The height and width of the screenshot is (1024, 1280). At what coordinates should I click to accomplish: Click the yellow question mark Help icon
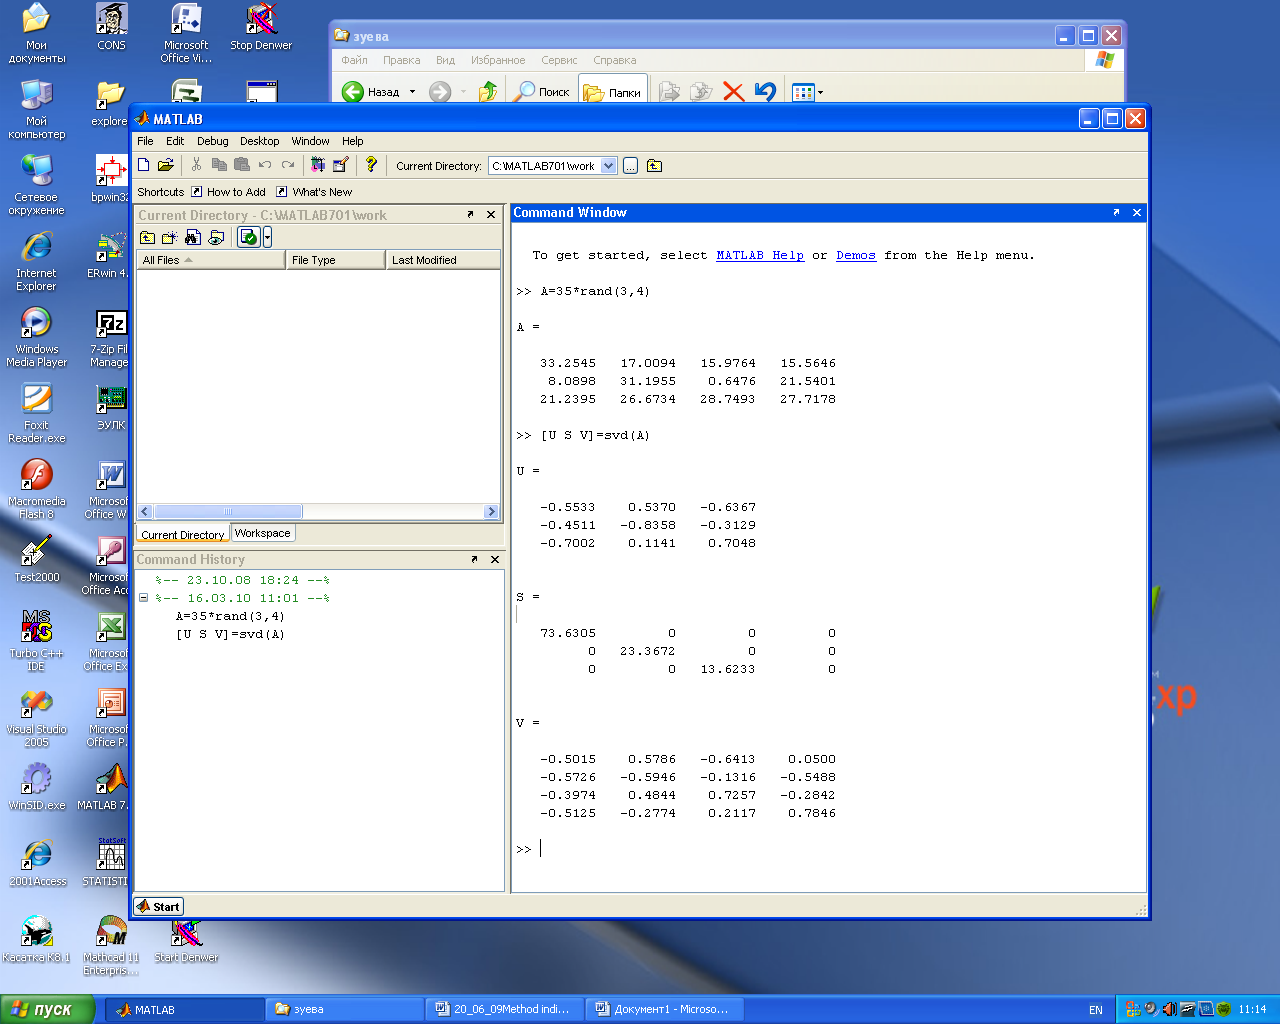371,165
